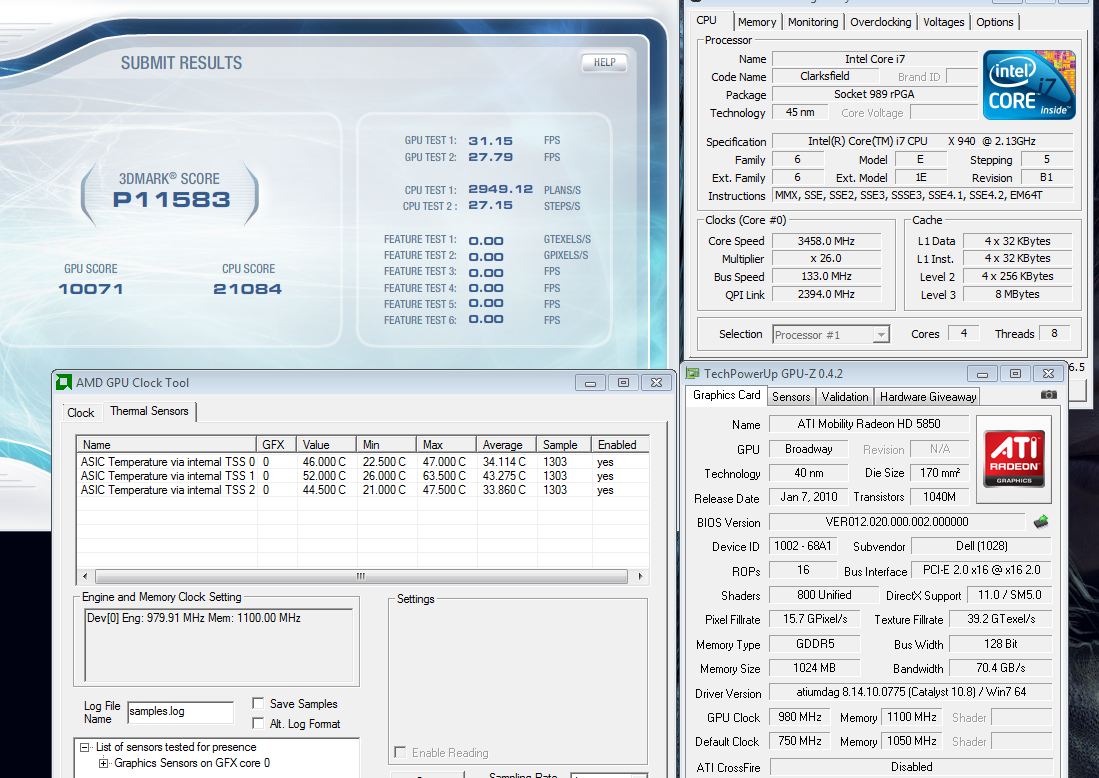Click the Memory Size value 1024 MB
Screen dimensions: 1099x778
(x=814, y=668)
